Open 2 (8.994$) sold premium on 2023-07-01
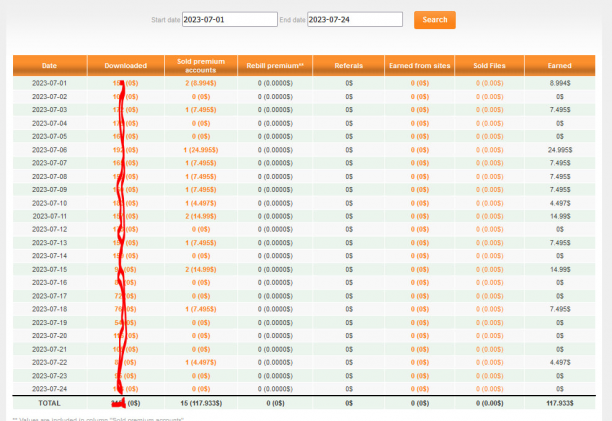This screenshot has height=421, width=612. tap(201, 83)
